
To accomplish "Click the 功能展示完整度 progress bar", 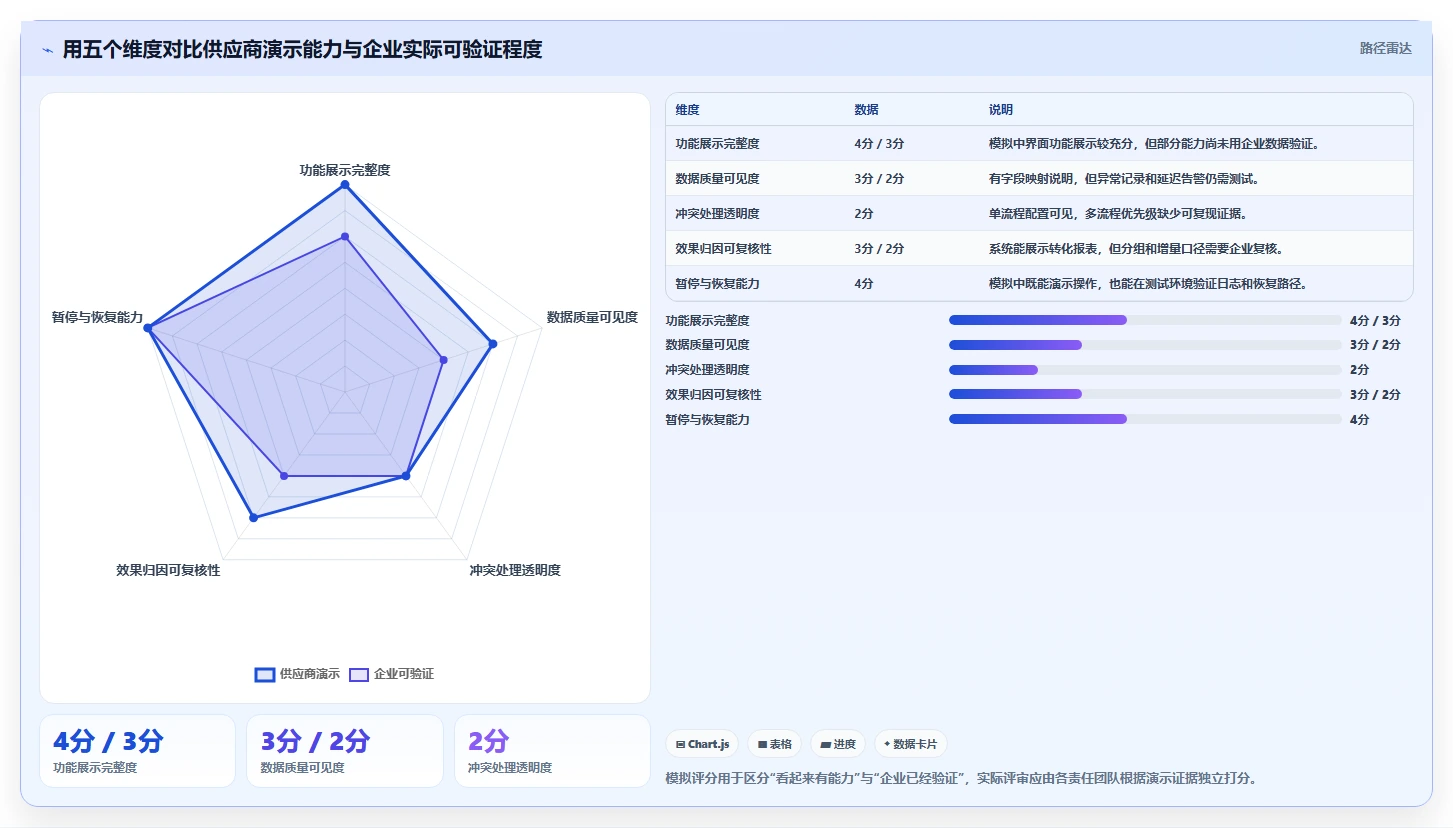I will 1145,320.
